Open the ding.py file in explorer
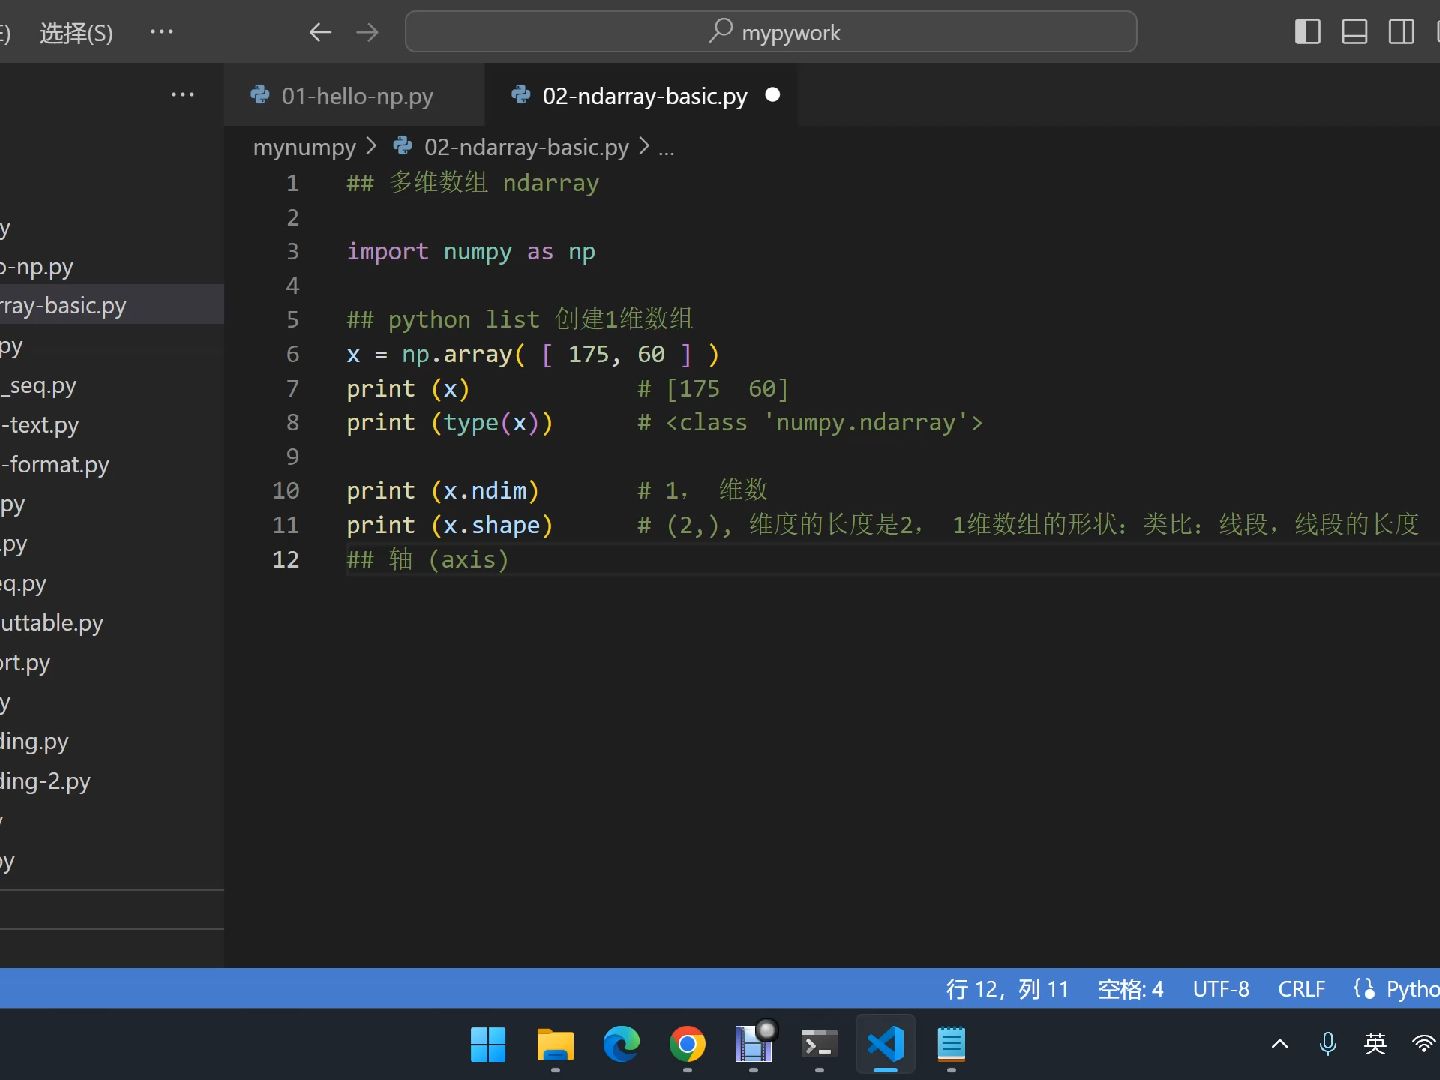The height and width of the screenshot is (1080, 1440). (x=112, y=741)
